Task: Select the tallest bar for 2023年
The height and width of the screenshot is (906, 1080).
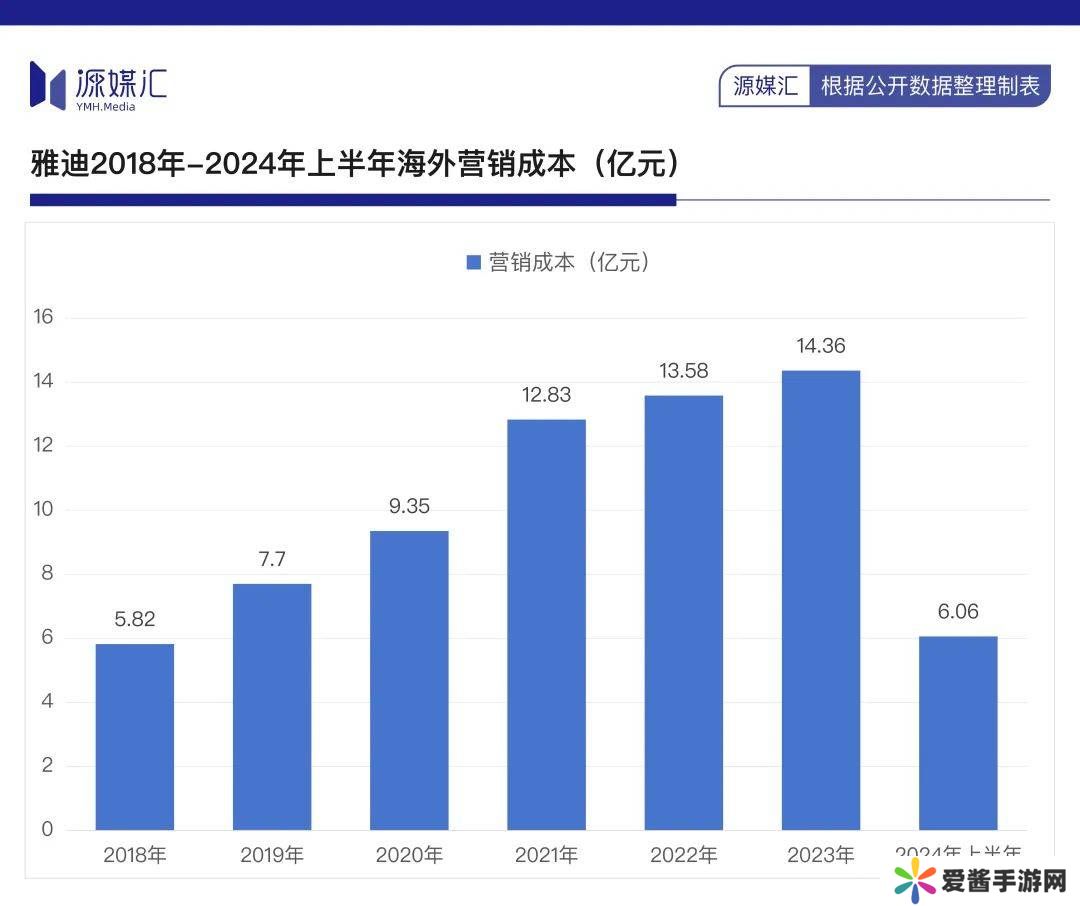Action: pyautogui.click(x=820, y=600)
